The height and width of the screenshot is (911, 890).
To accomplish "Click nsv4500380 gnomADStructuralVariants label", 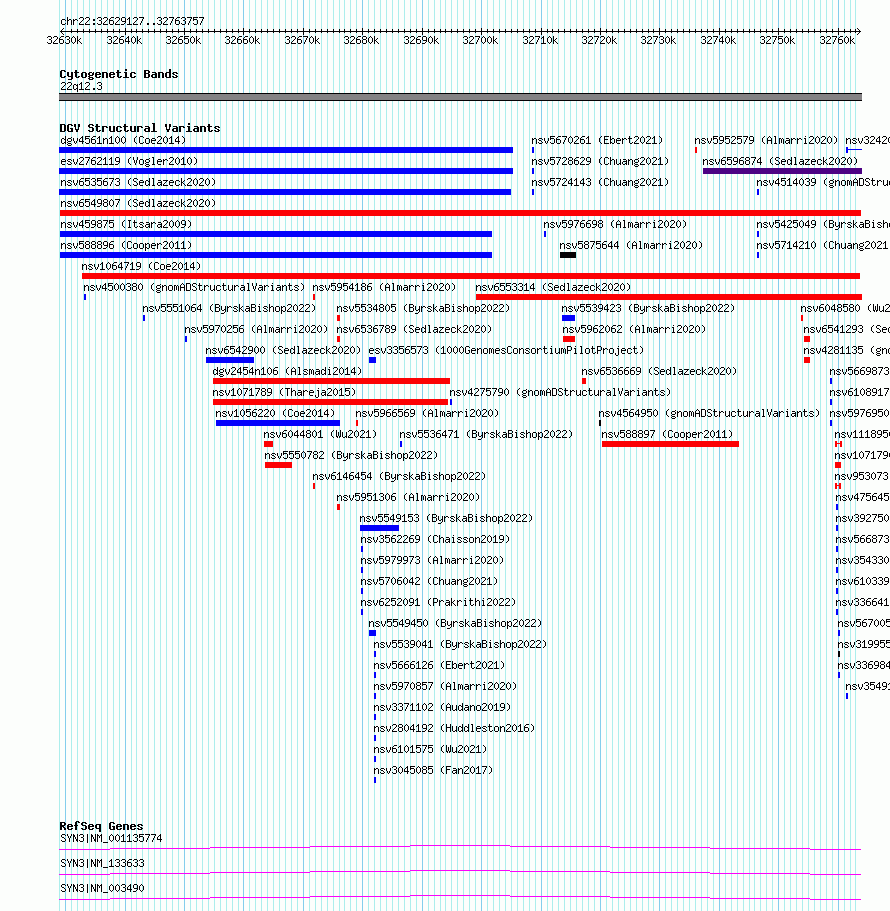I will pos(194,287).
